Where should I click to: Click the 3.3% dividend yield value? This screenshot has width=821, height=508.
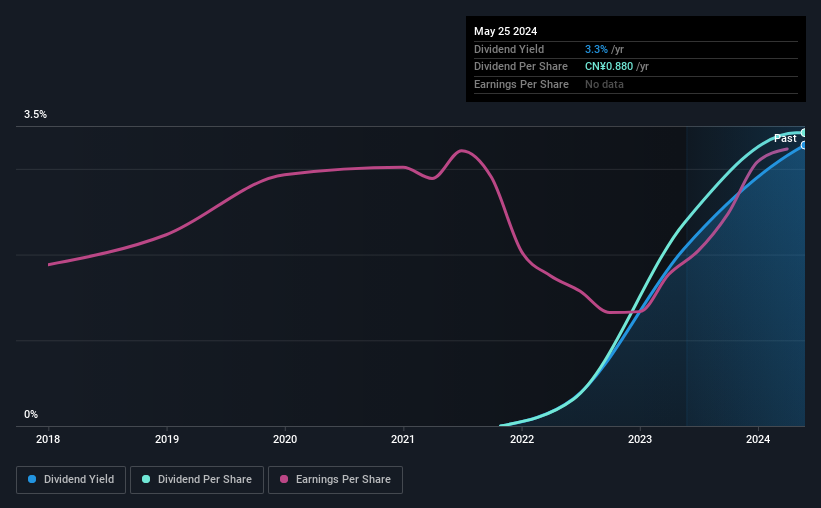[x=596, y=49]
